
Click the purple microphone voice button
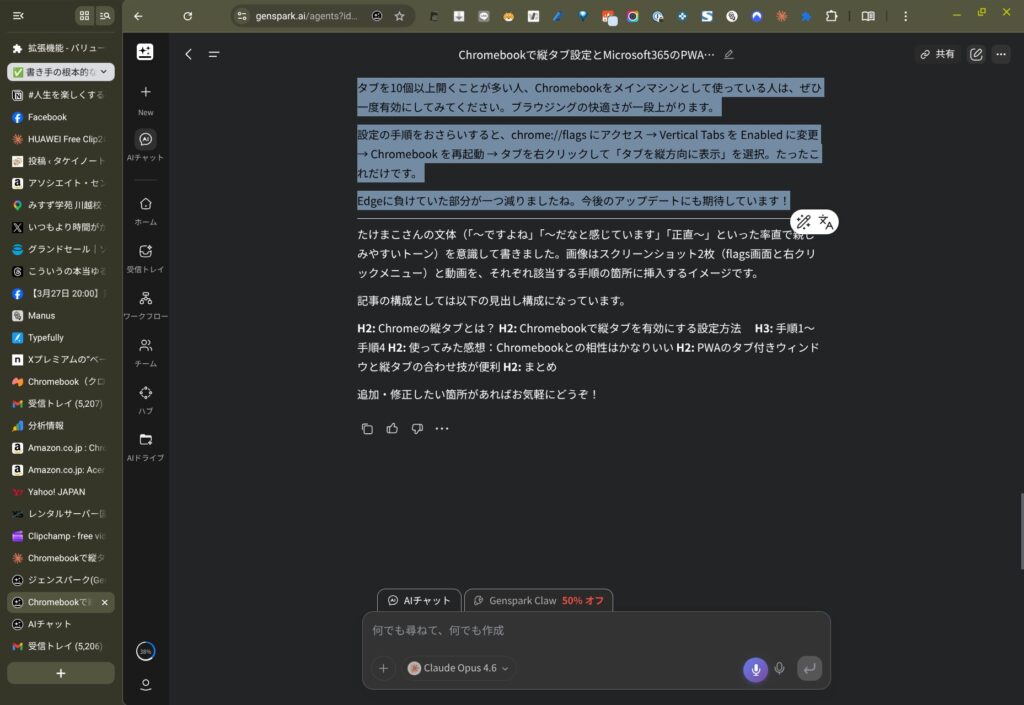(x=755, y=669)
